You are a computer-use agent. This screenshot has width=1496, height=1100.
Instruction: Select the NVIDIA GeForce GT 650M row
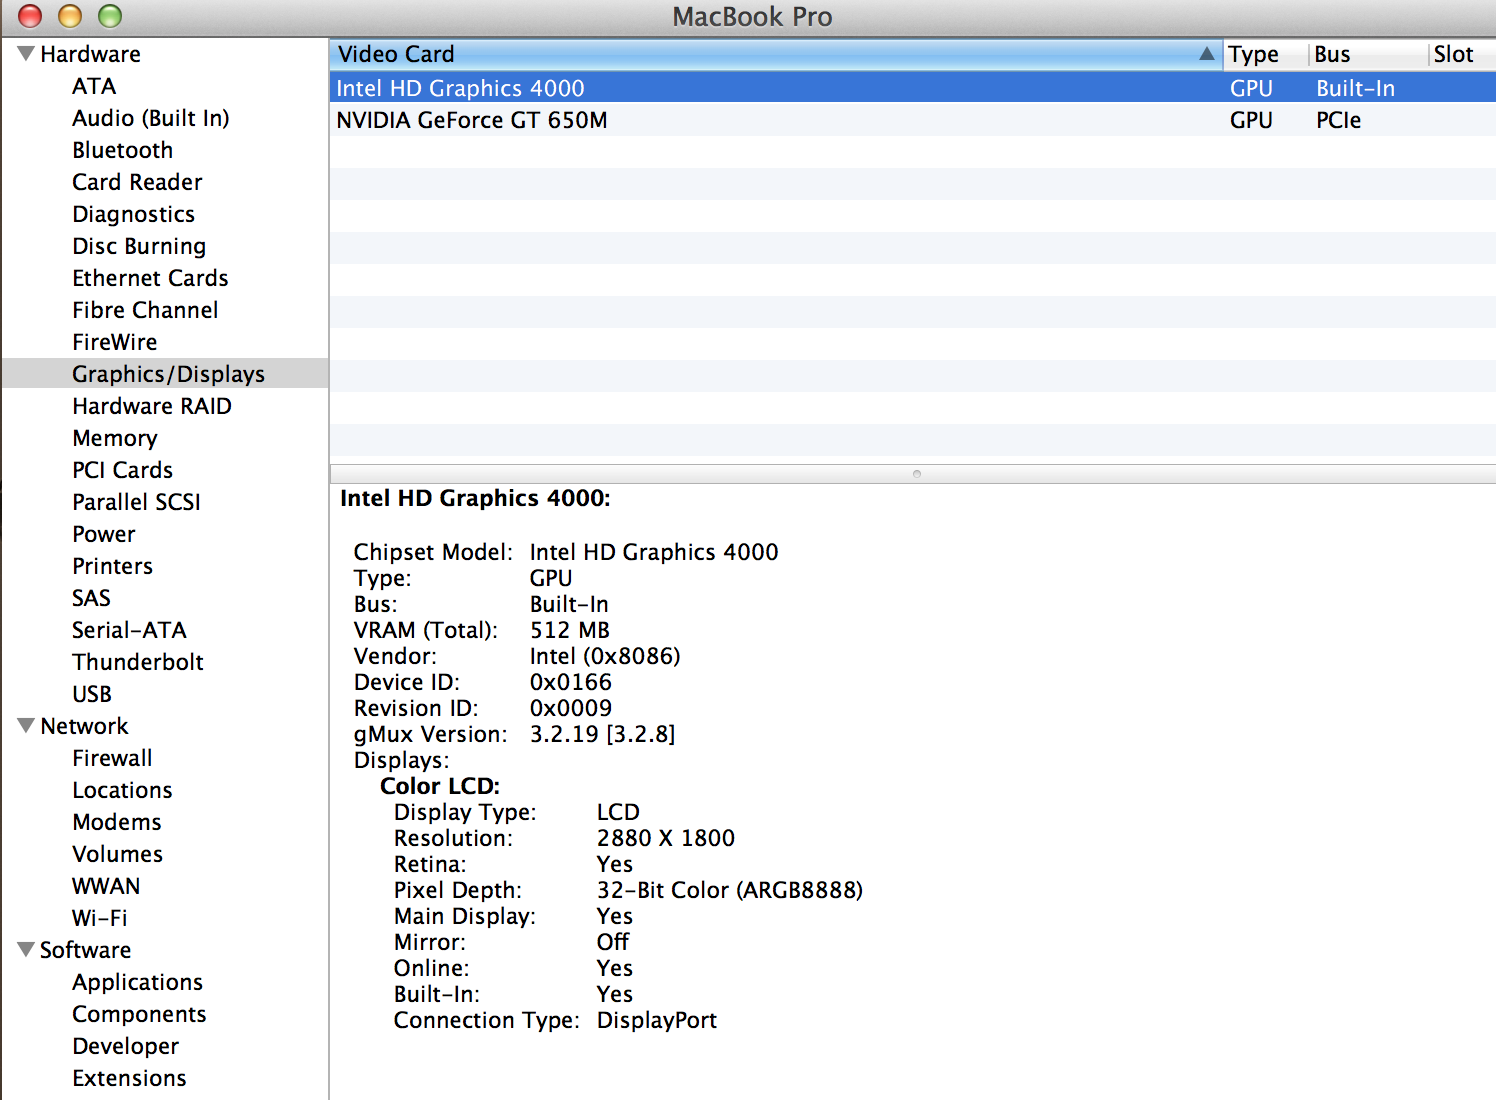(x=913, y=120)
